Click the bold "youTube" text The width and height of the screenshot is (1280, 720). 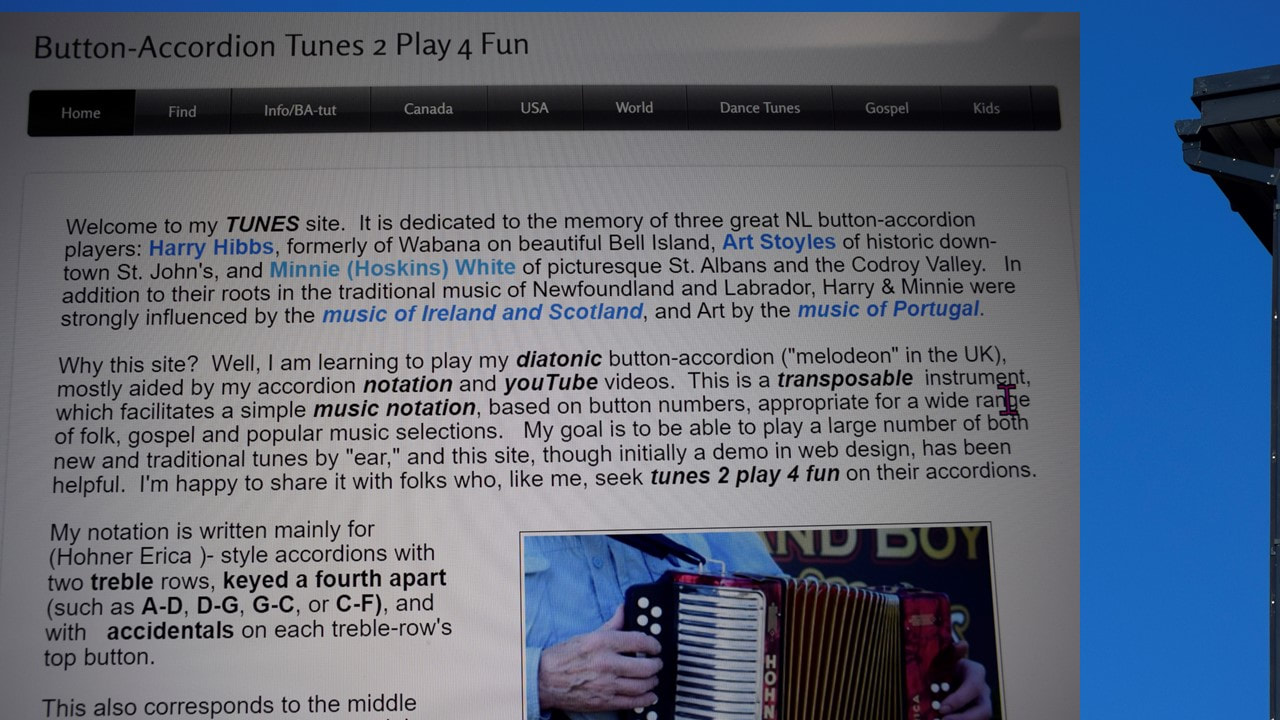[x=551, y=383]
